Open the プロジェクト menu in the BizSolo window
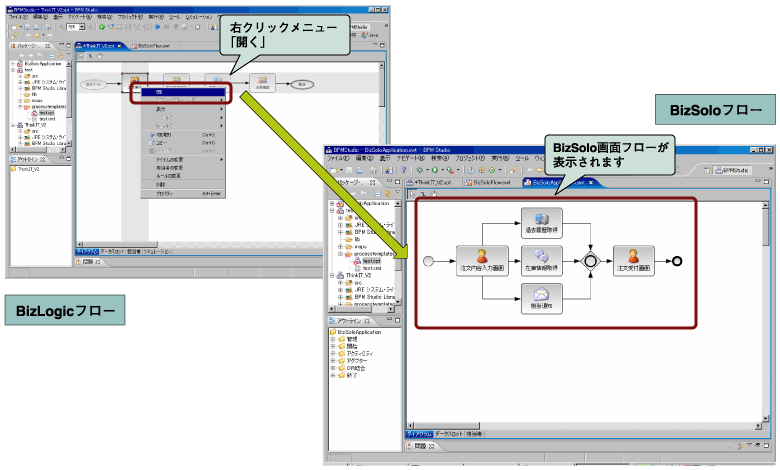780x470 pixels. click(x=470, y=158)
